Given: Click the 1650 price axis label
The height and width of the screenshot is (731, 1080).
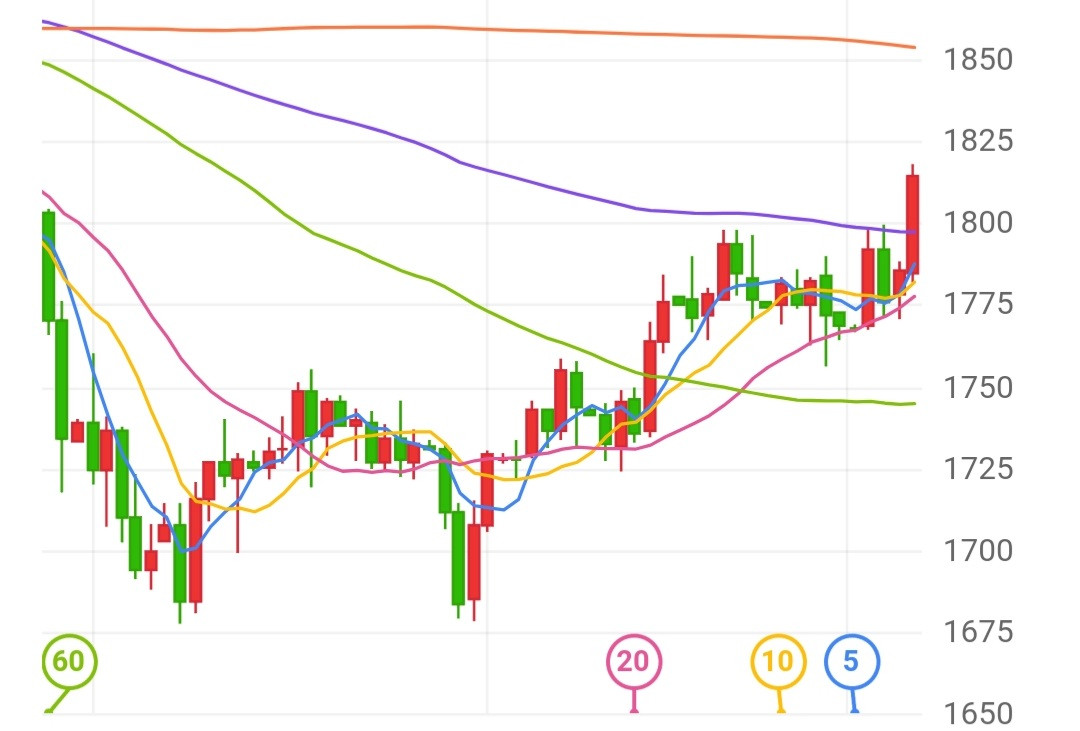Looking at the screenshot, I should pos(978,714).
